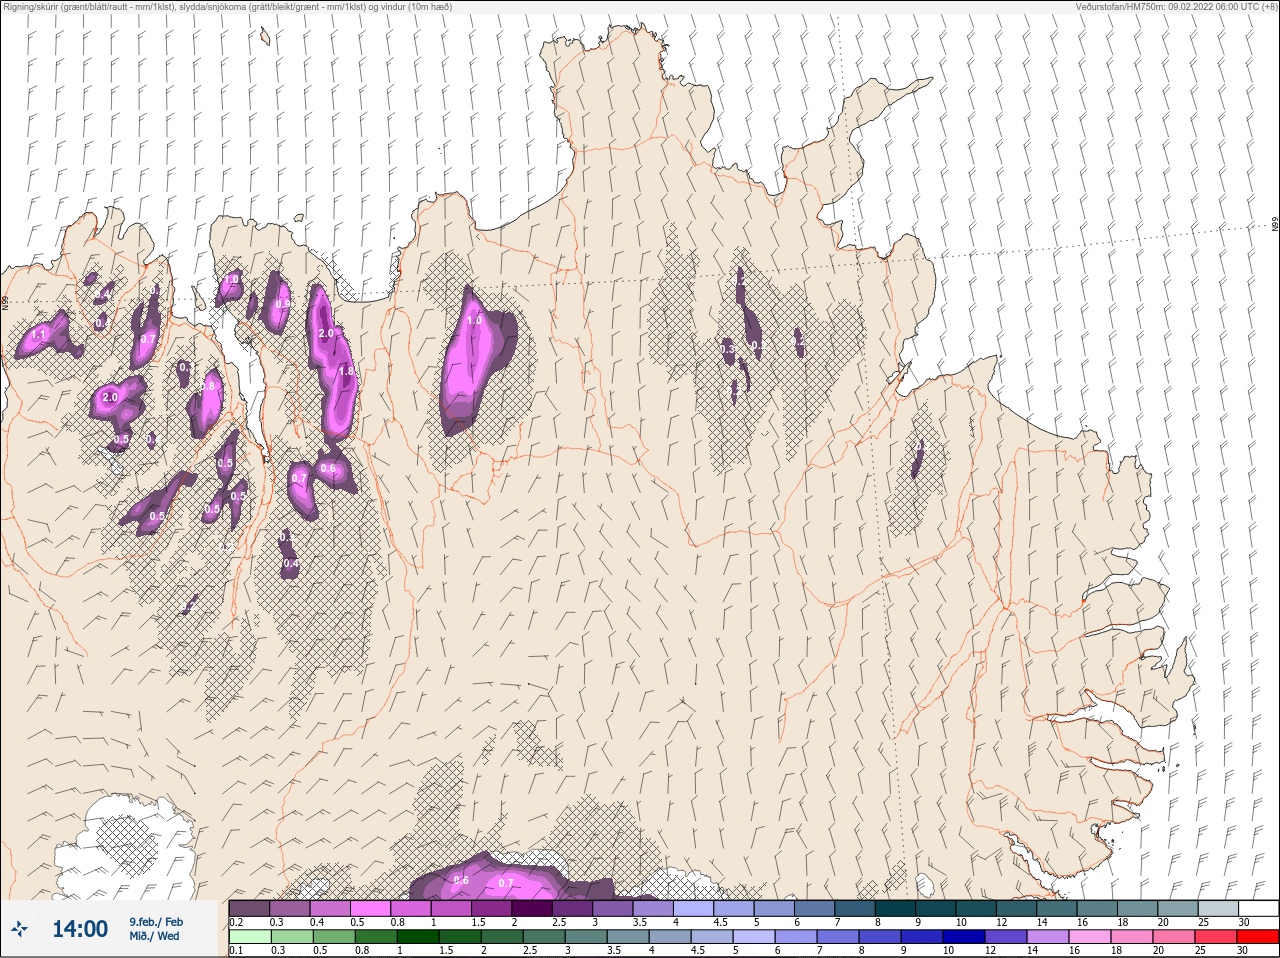The image size is (1280, 958).
Task: Click the '9.feb./ Feb' date text
Action: 156,921
